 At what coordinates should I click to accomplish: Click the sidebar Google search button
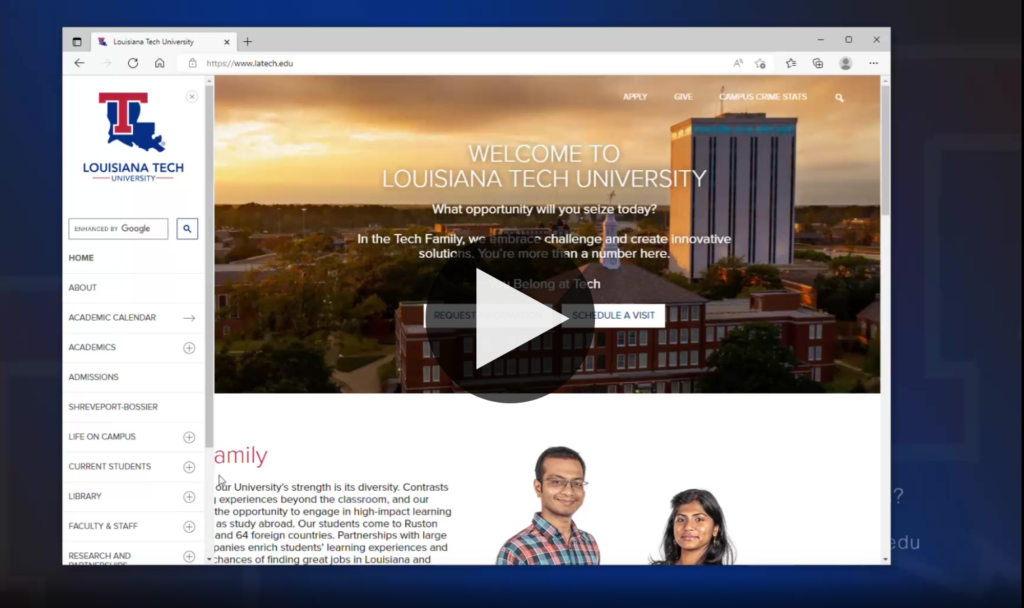point(187,229)
